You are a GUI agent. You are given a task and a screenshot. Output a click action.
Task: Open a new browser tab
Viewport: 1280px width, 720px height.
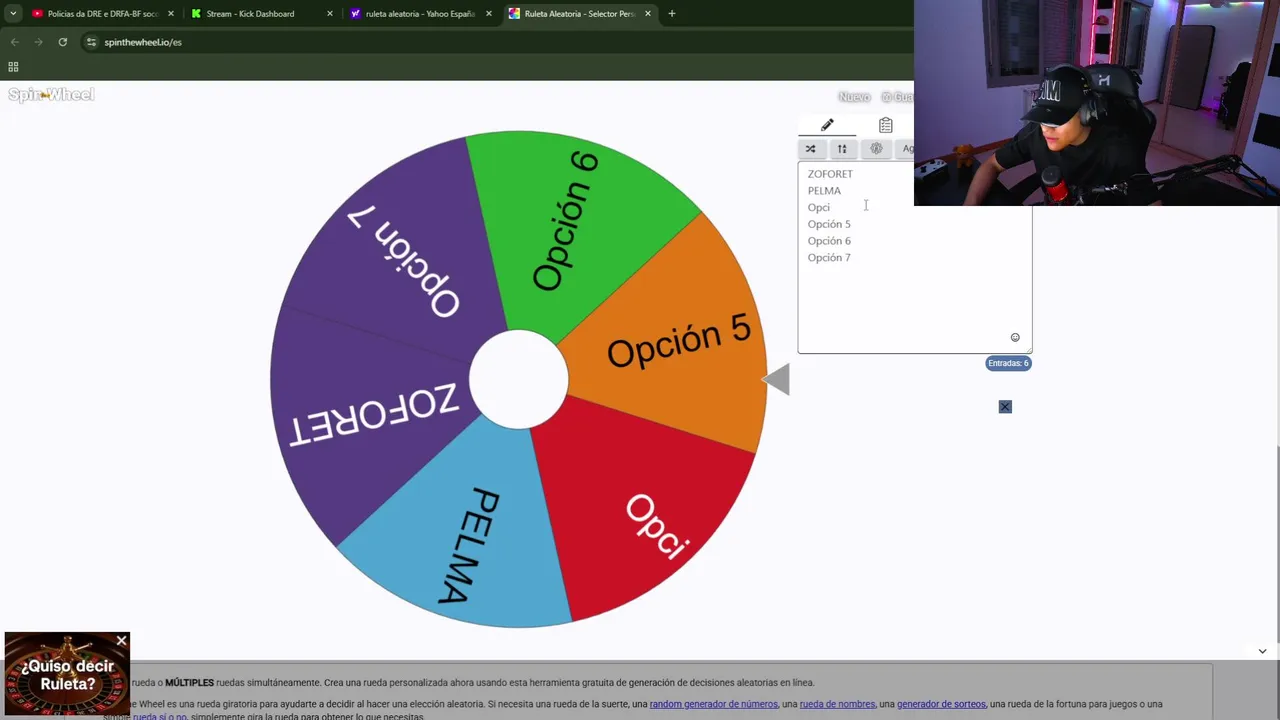[x=672, y=14]
